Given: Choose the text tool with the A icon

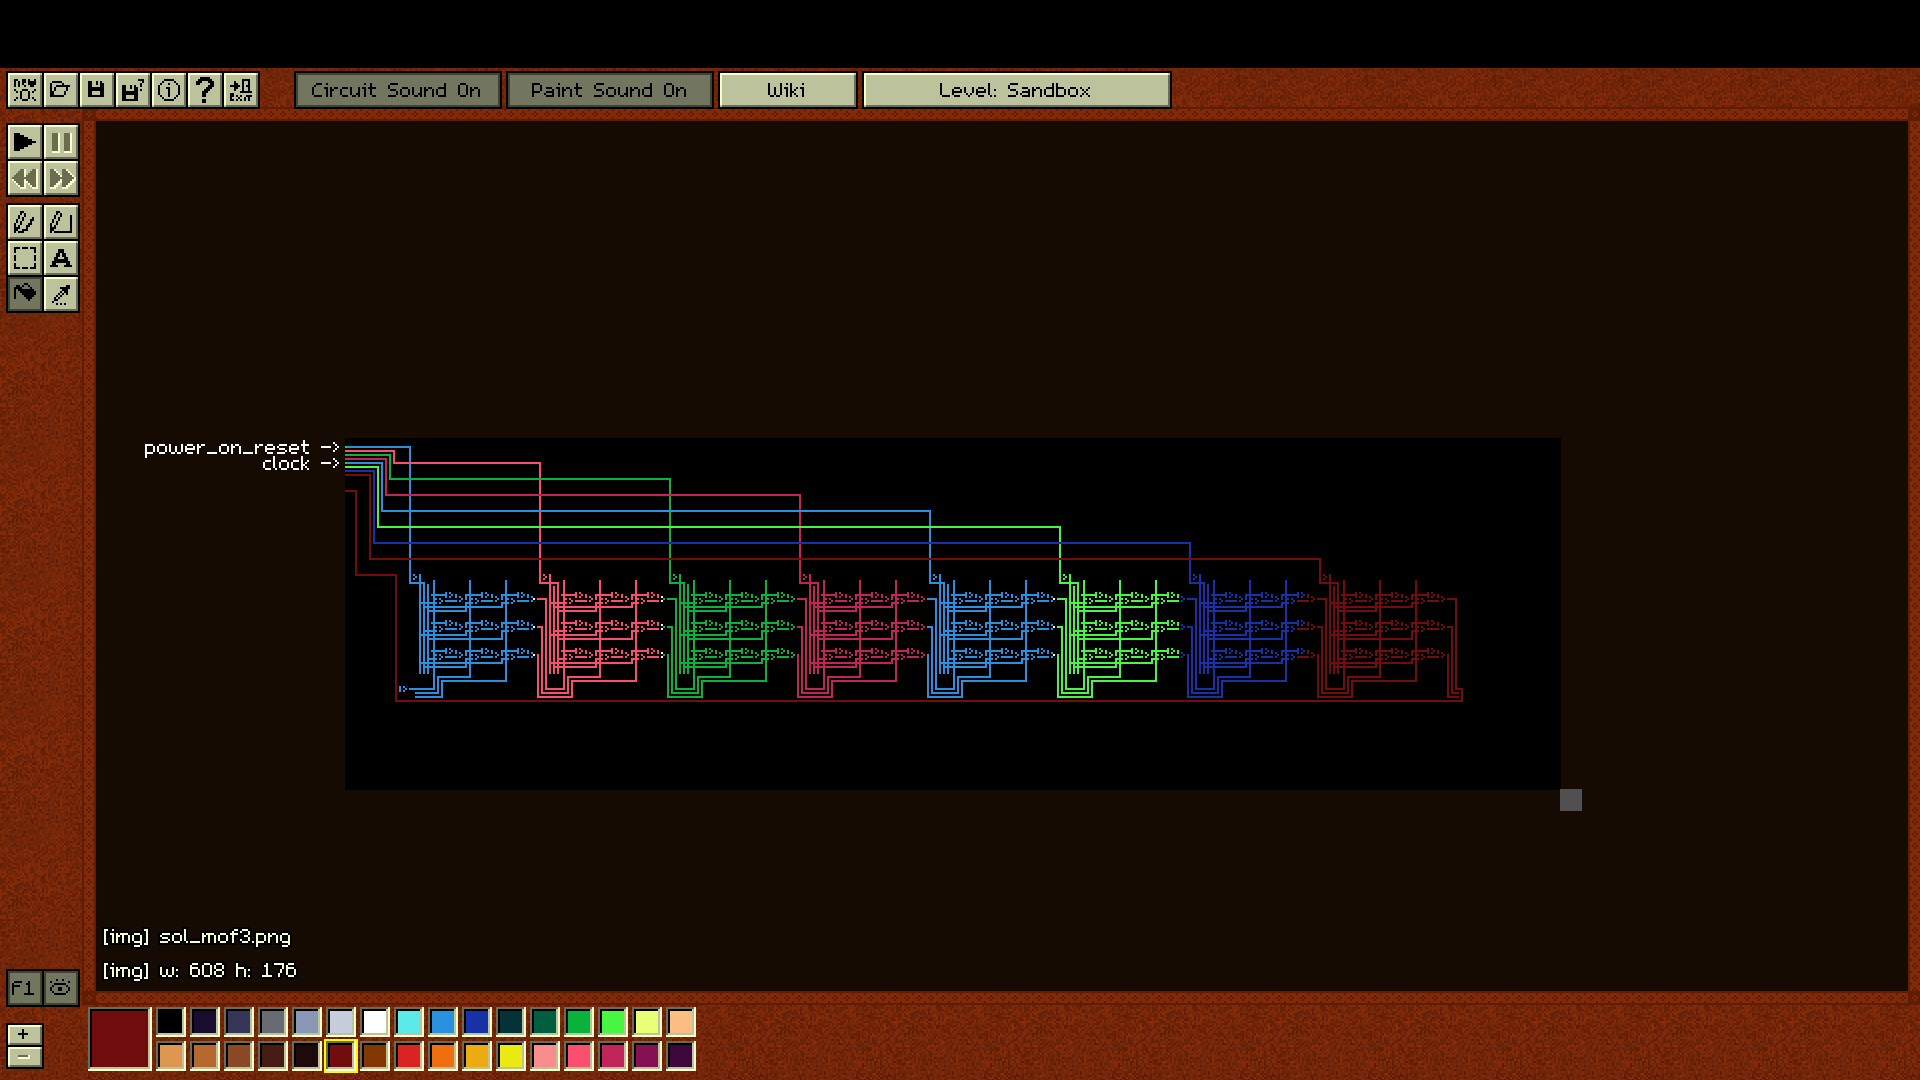Looking at the screenshot, I should (x=61, y=258).
